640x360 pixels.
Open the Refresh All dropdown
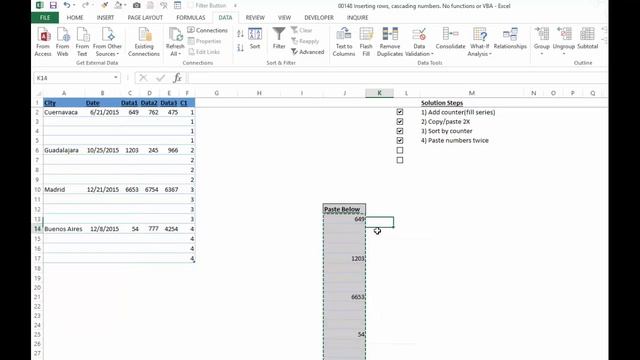(175, 51)
